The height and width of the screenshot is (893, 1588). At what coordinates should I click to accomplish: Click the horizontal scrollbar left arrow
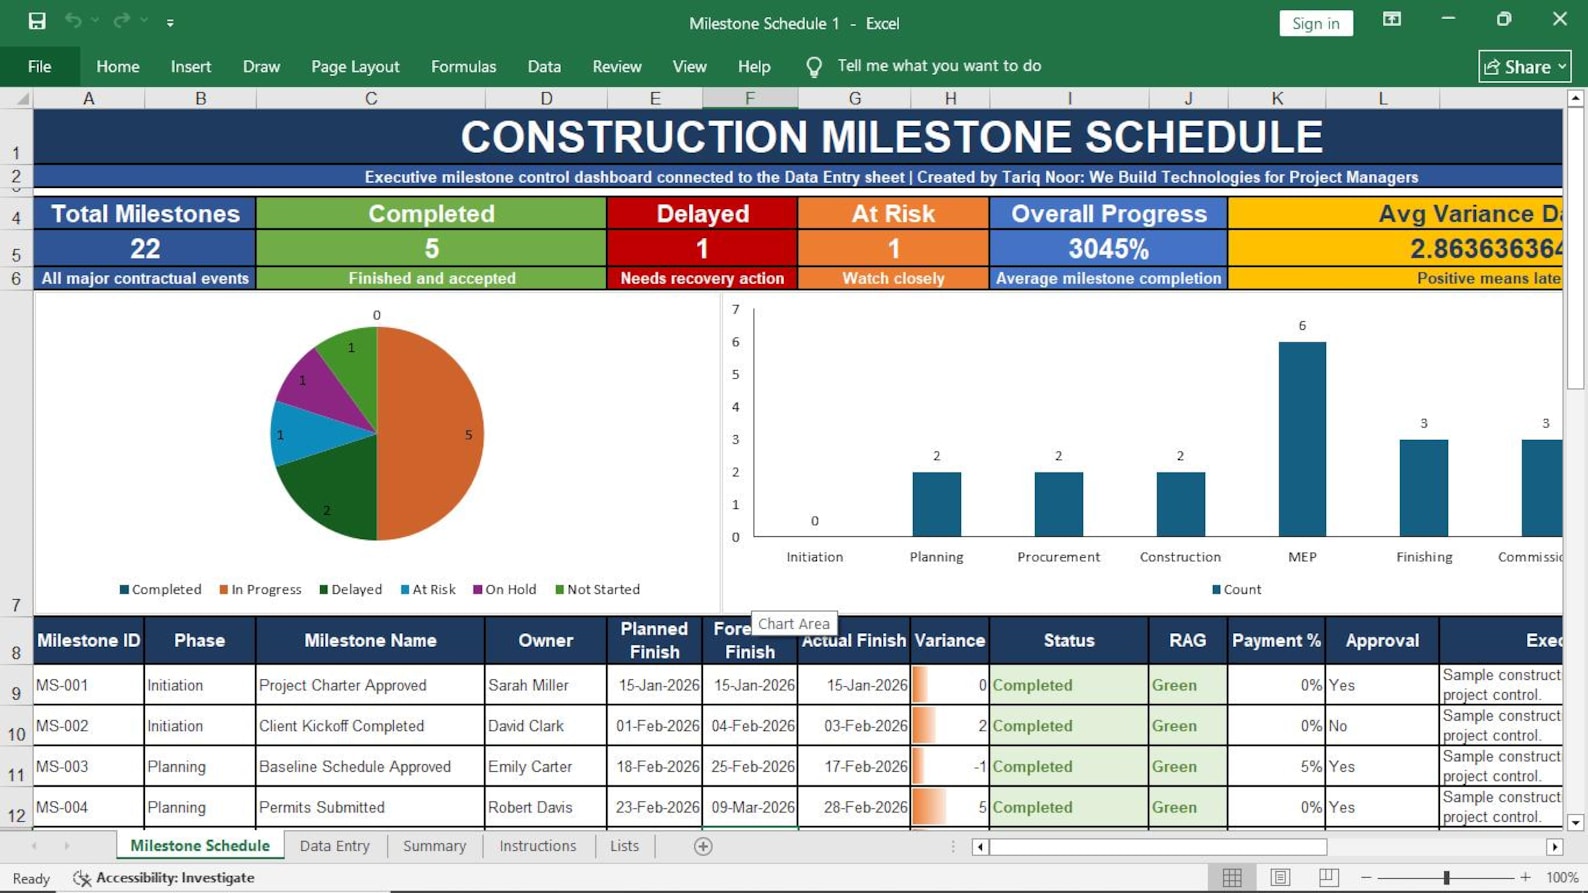(980, 847)
